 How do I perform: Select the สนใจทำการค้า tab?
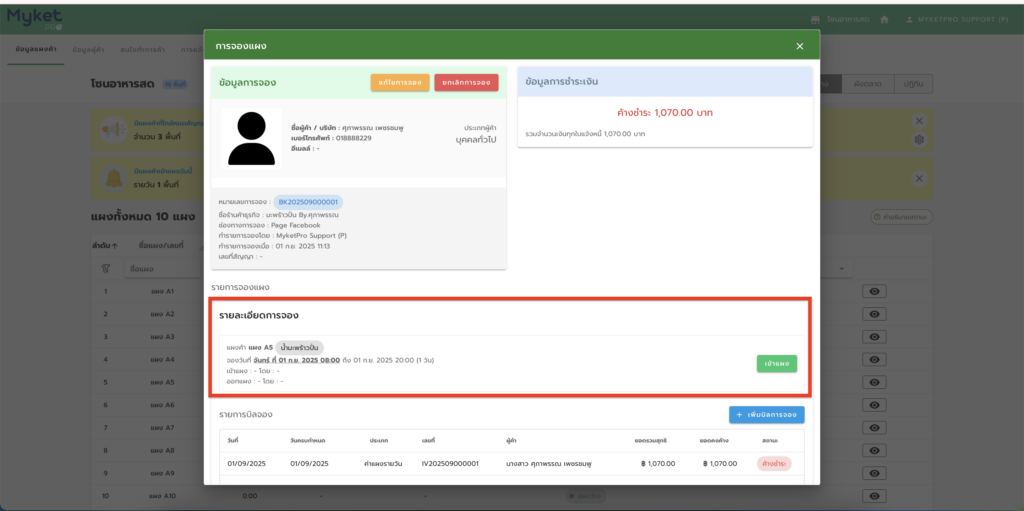pos(142,50)
